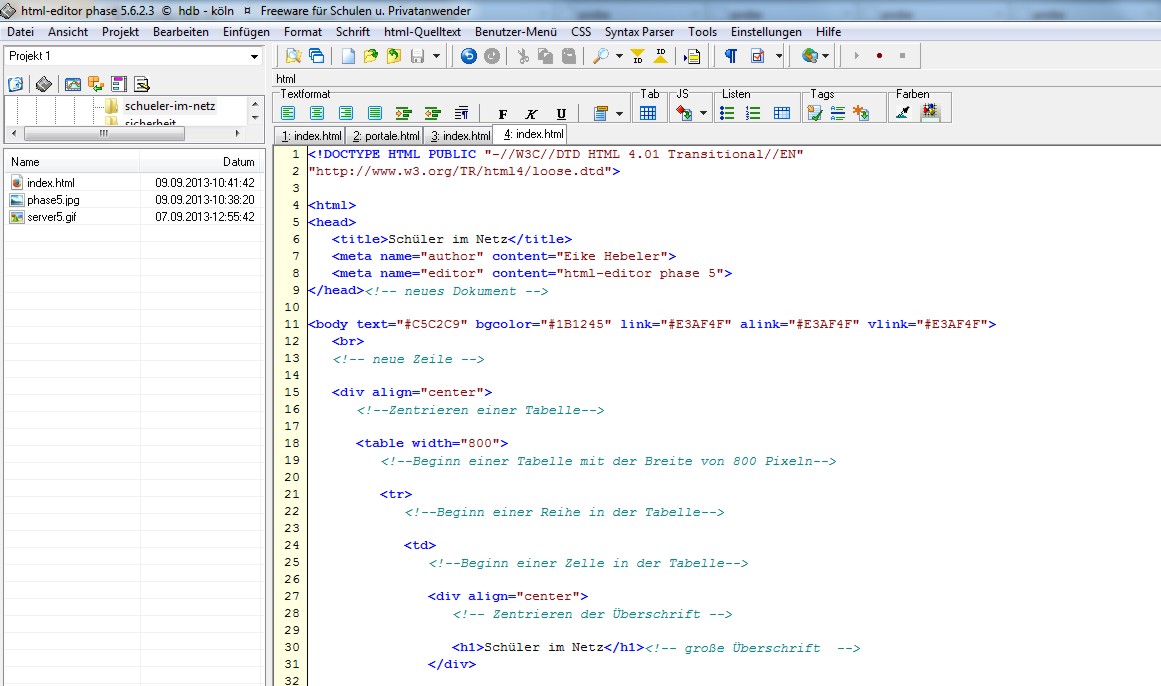Expand the save icon dropdown arrow

pyautogui.click(x=436, y=56)
